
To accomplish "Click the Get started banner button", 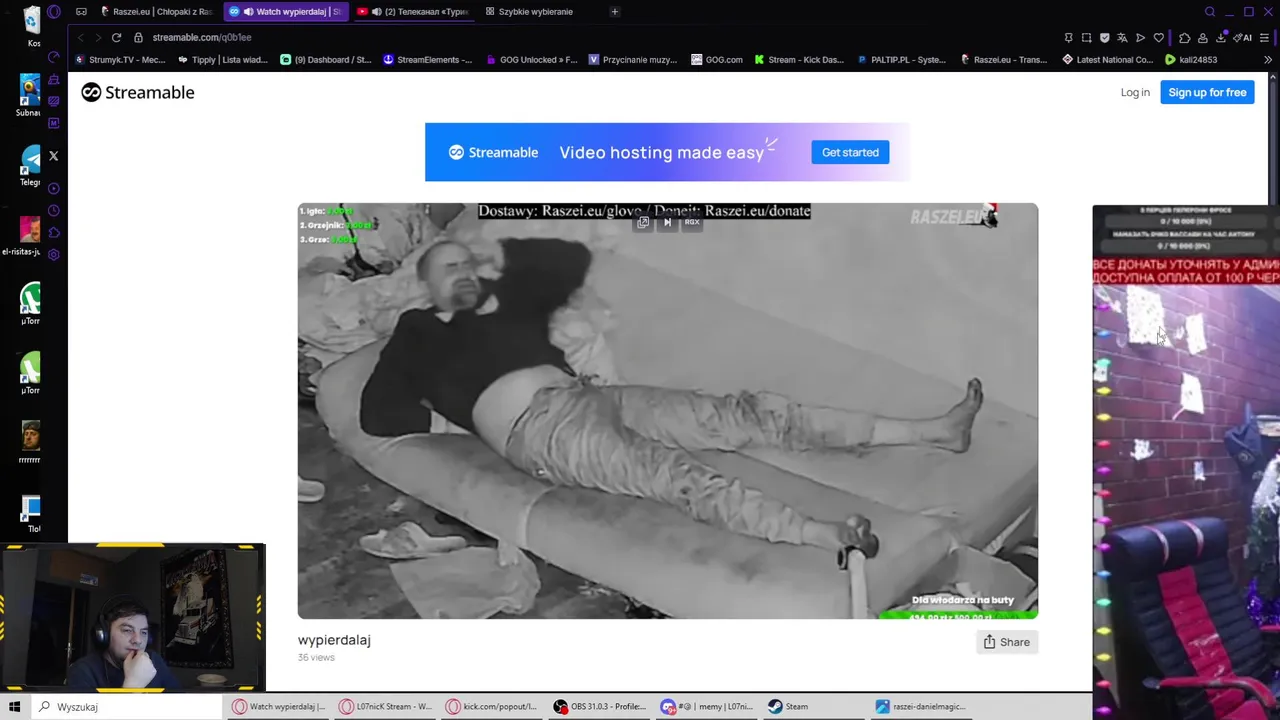I will tap(850, 152).
